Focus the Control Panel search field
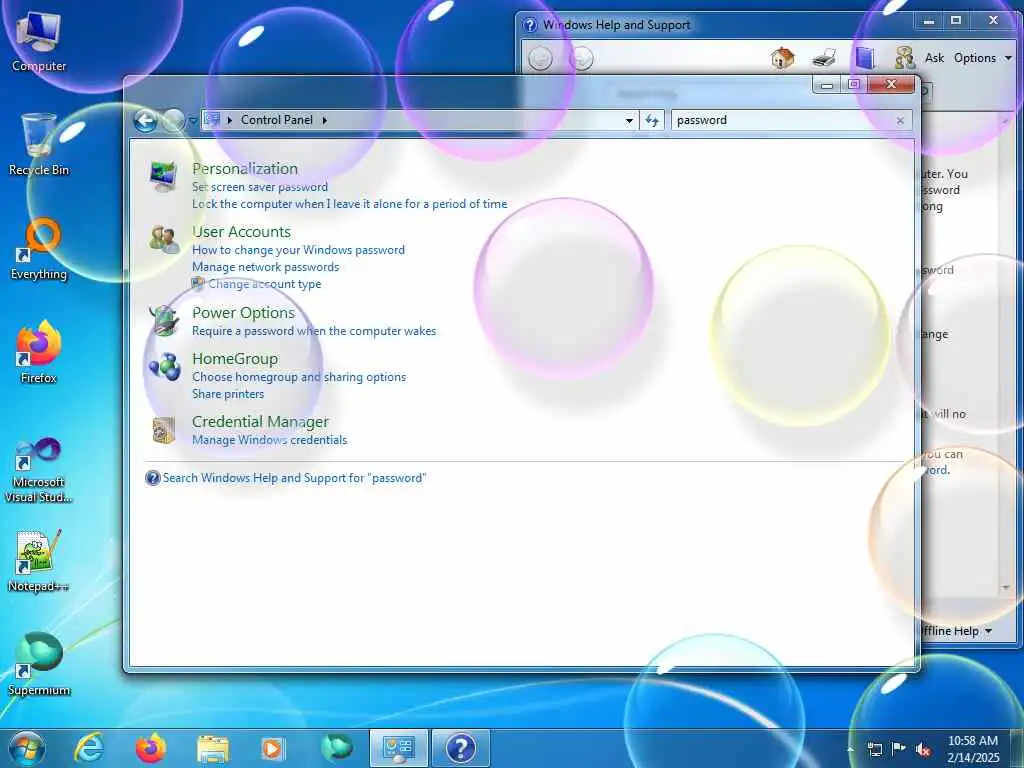This screenshot has width=1024, height=768. (x=782, y=120)
